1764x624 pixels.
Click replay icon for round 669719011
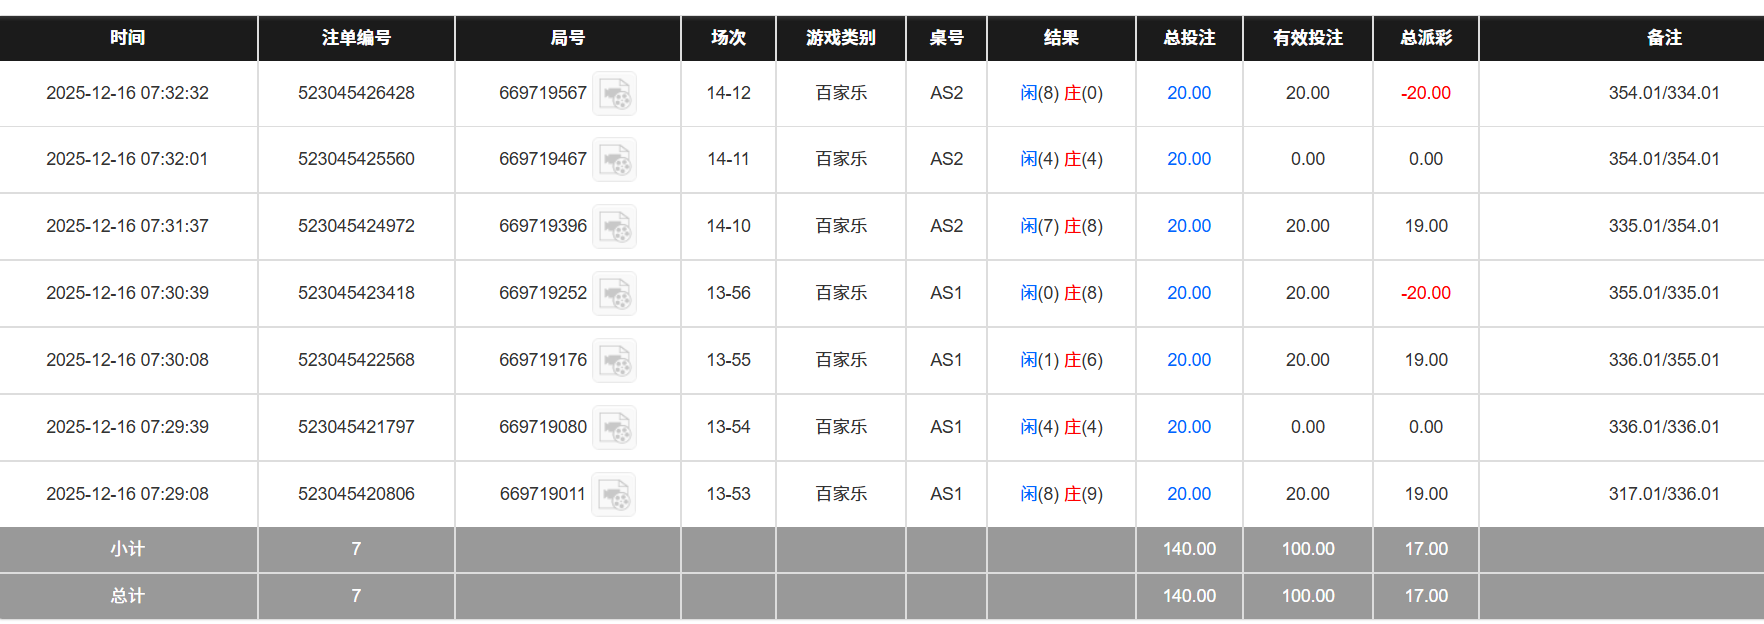[613, 495]
